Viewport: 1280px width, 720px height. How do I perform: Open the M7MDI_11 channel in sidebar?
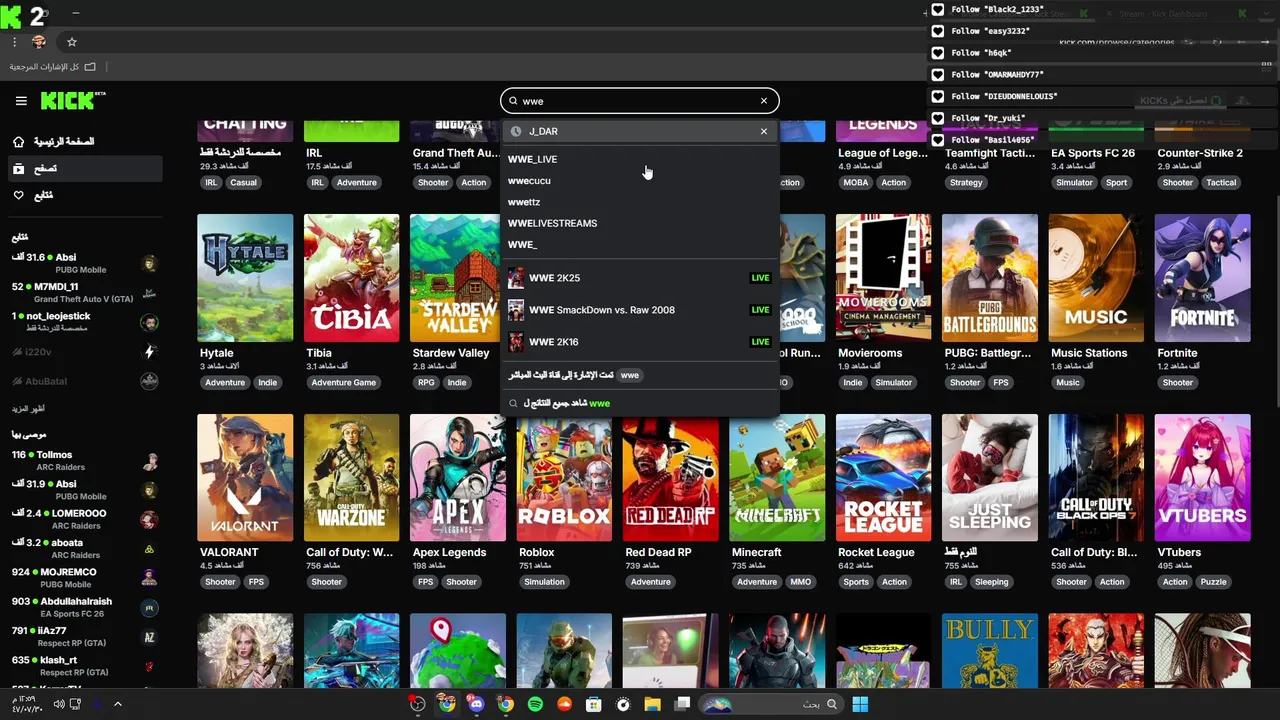(x=85, y=292)
